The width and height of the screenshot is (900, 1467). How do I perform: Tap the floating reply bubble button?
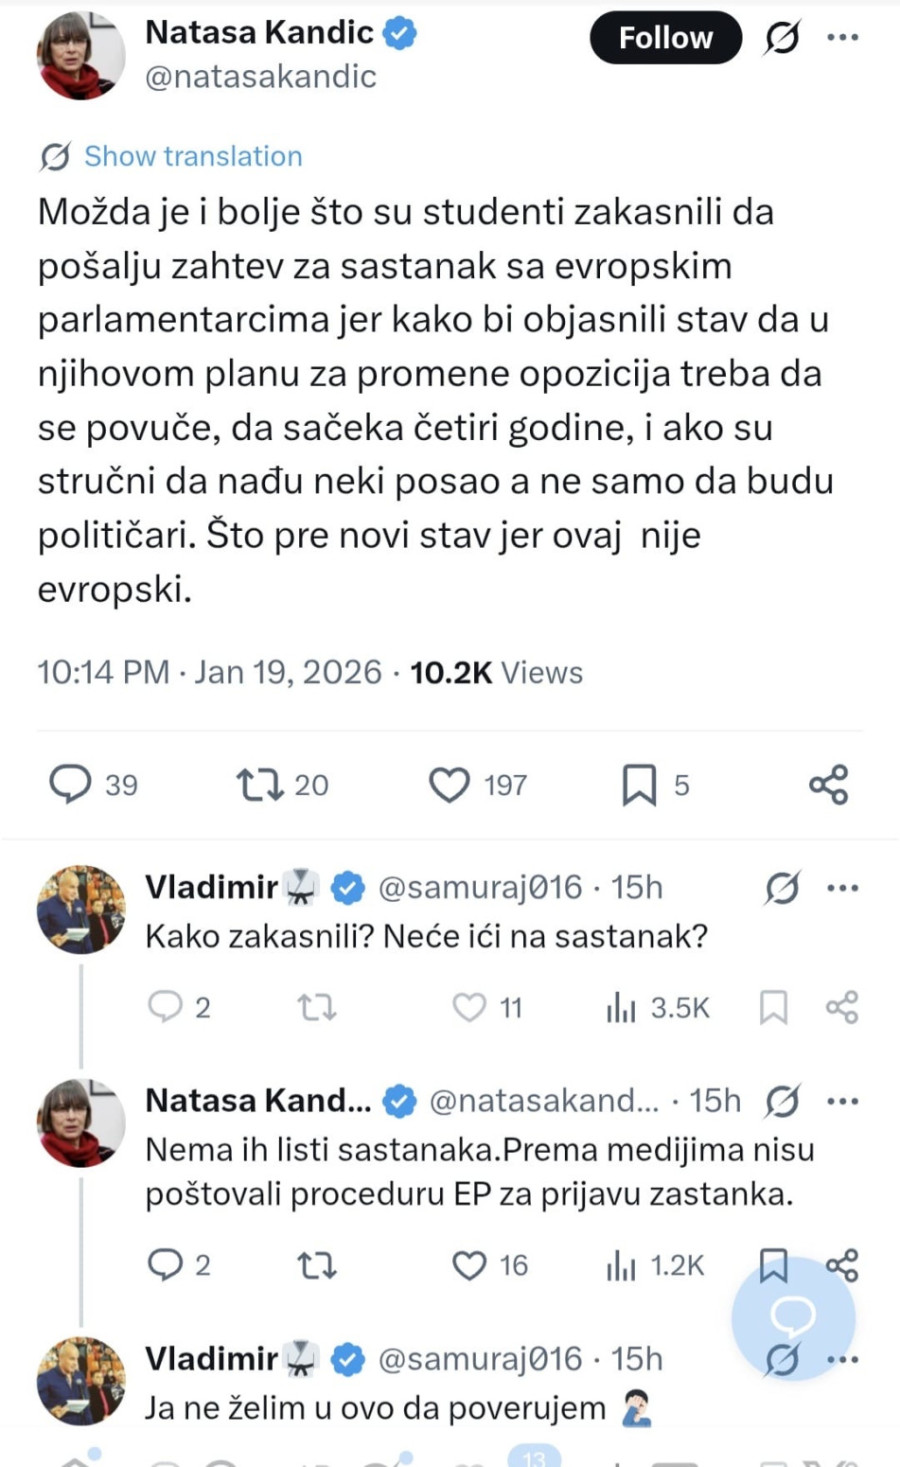pyautogui.click(x=795, y=1318)
